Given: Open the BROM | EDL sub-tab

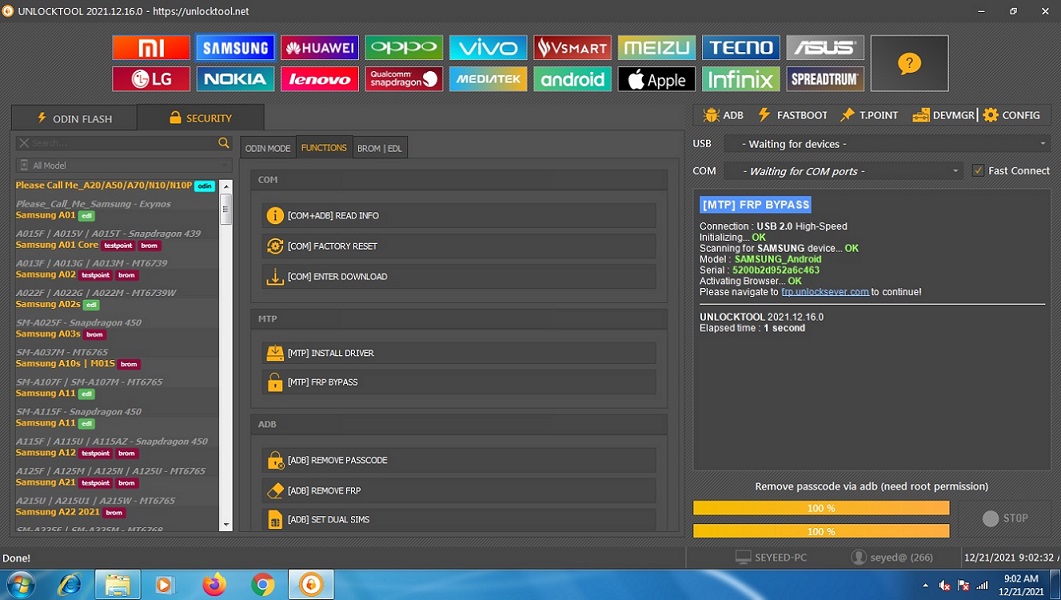Looking at the screenshot, I should [x=380, y=148].
